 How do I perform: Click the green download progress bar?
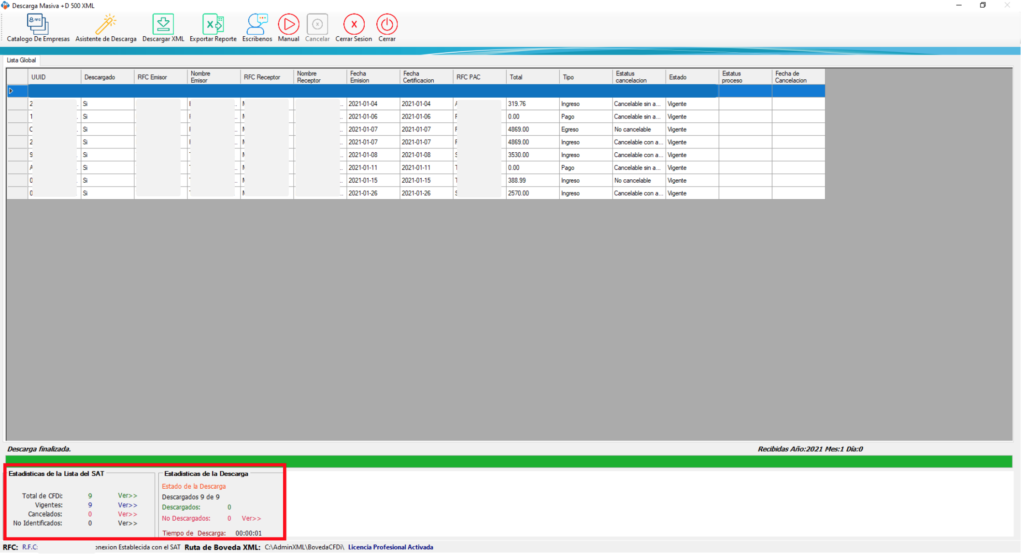pyautogui.click(x=510, y=460)
